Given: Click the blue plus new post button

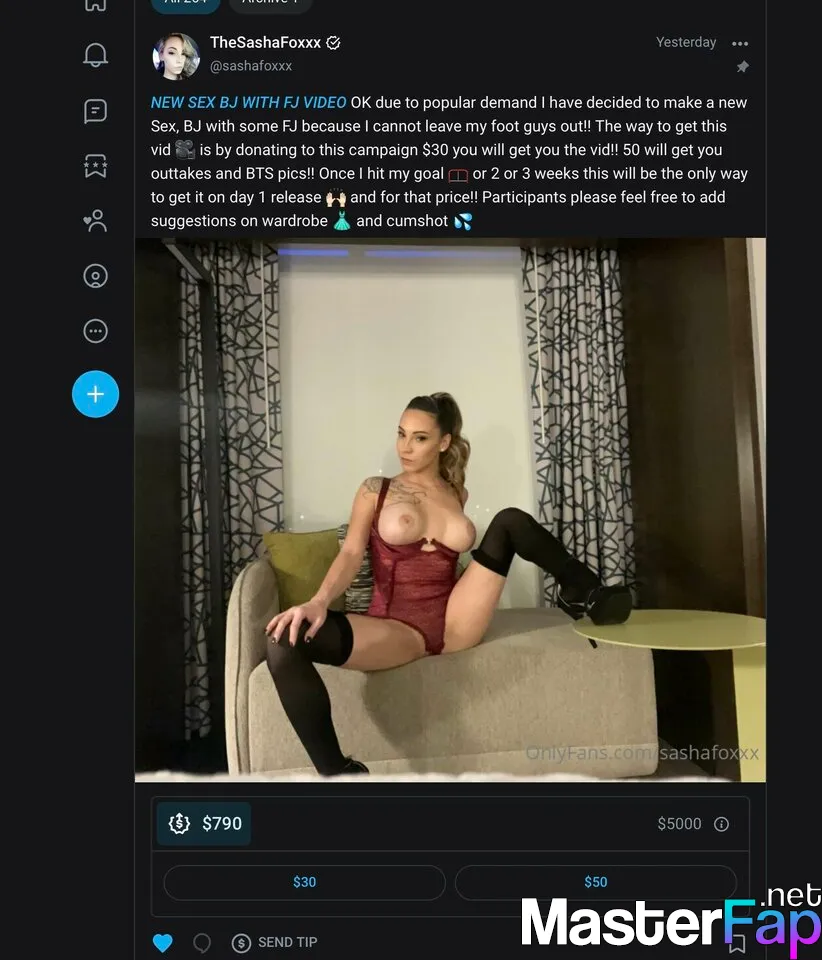Looking at the screenshot, I should [x=95, y=394].
